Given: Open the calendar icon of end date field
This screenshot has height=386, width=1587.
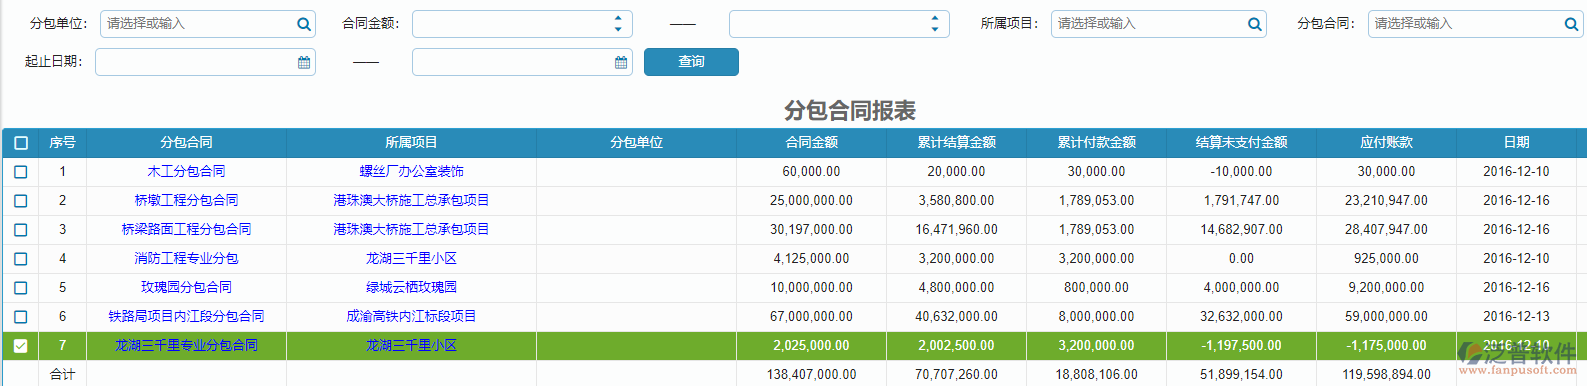Looking at the screenshot, I should tap(621, 62).
